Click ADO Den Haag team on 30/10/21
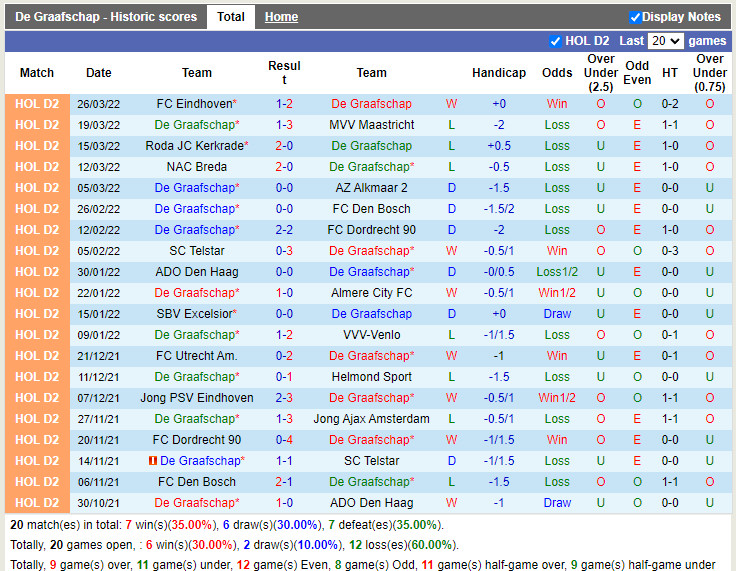 point(371,503)
